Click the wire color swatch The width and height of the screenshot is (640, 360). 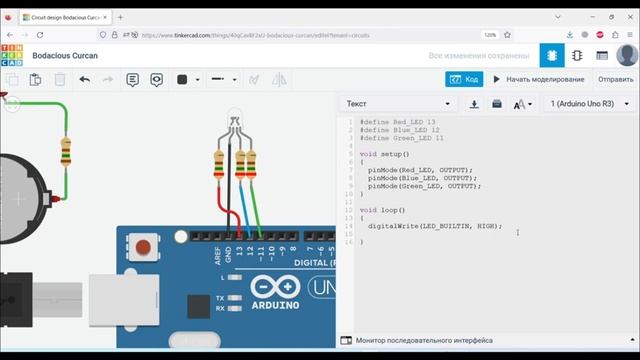pos(182,79)
